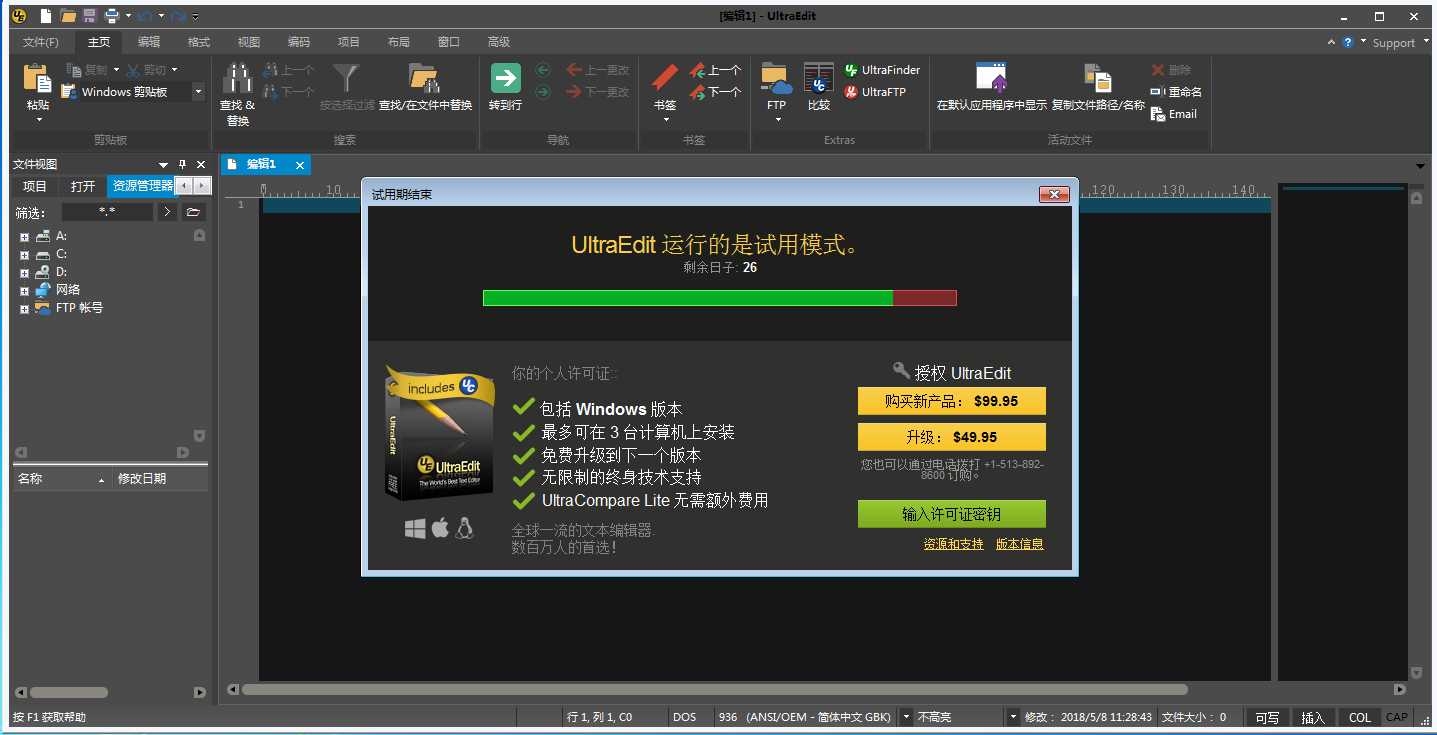Click the 粘贴 paste clipboard icon

click(x=38, y=80)
